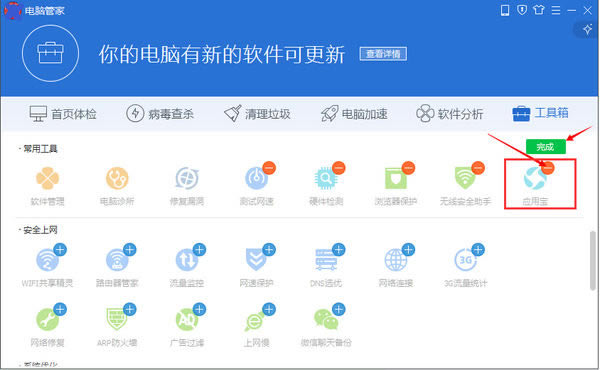Image resolution: width=600 pixels, height=370 pixels.
Task: Select the 上网慢 browser icon
Action: [x=256, y=321]
